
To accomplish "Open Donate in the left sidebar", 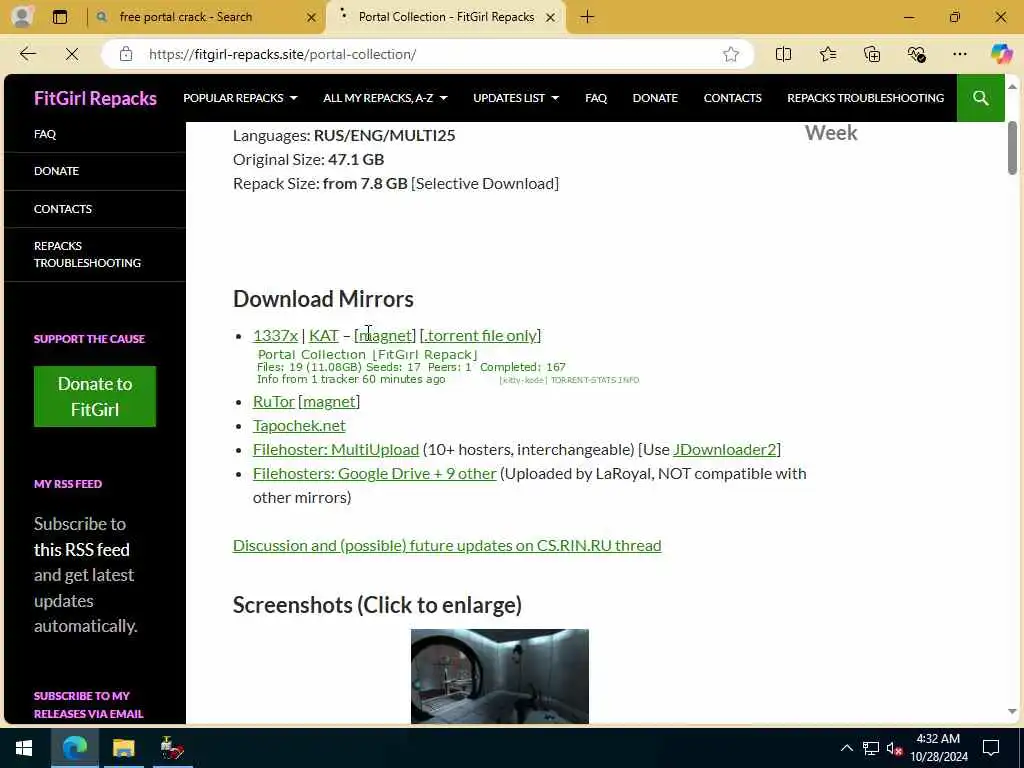I will coord(56,171).
